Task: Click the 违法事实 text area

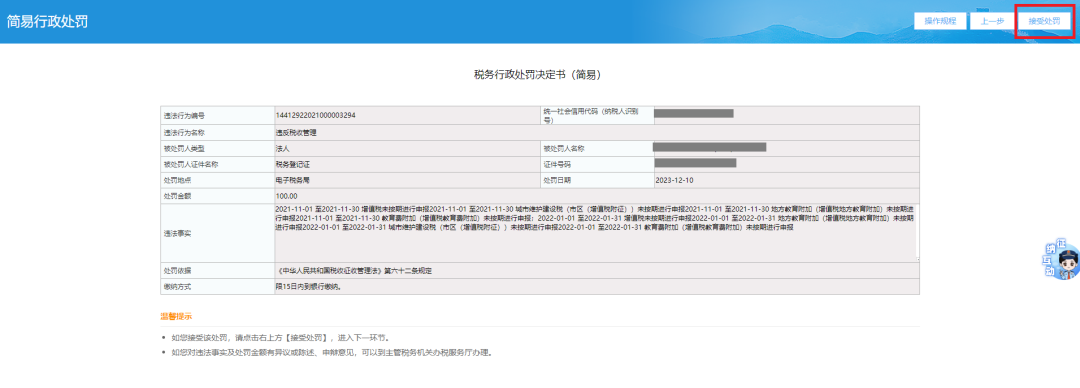Action: (x=596, y=233)
